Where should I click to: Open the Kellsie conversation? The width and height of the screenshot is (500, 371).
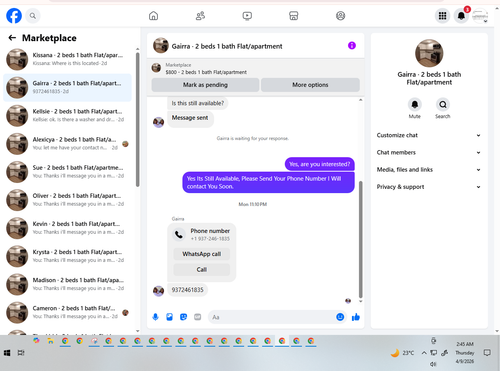67,115
